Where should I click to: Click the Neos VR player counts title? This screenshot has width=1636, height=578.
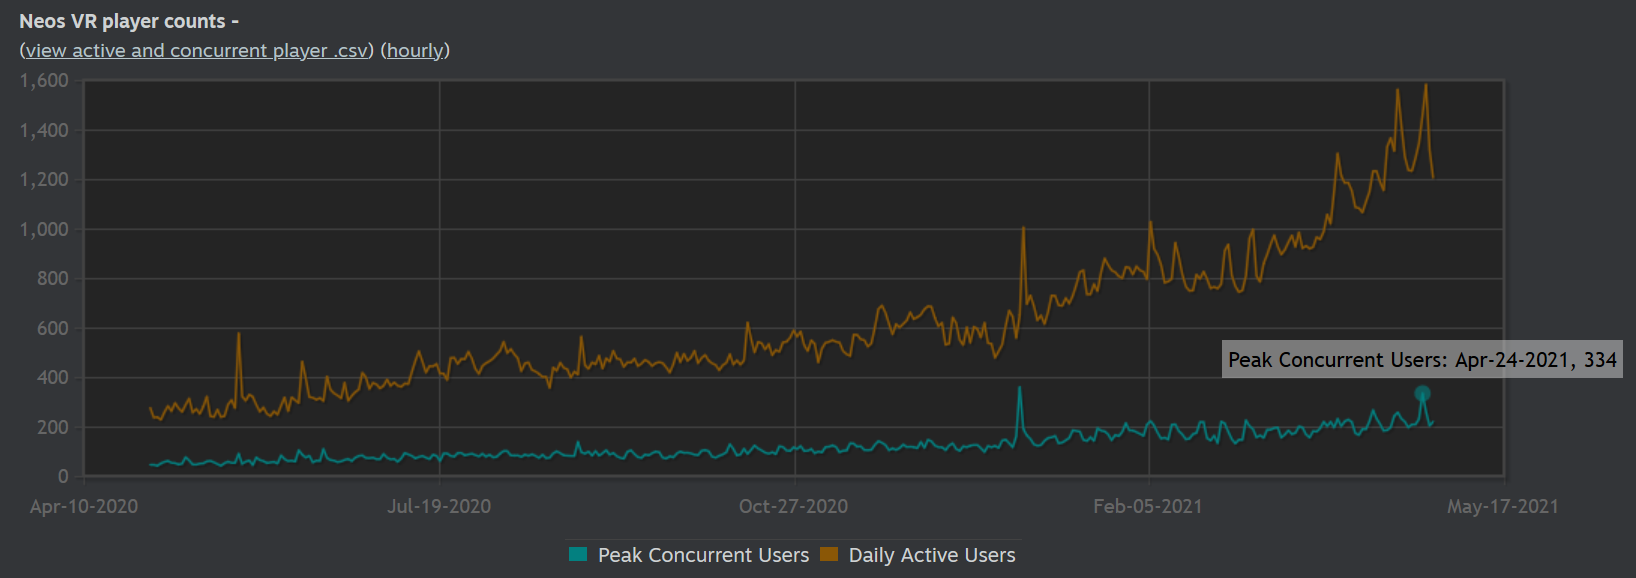(x=122, y=21)
